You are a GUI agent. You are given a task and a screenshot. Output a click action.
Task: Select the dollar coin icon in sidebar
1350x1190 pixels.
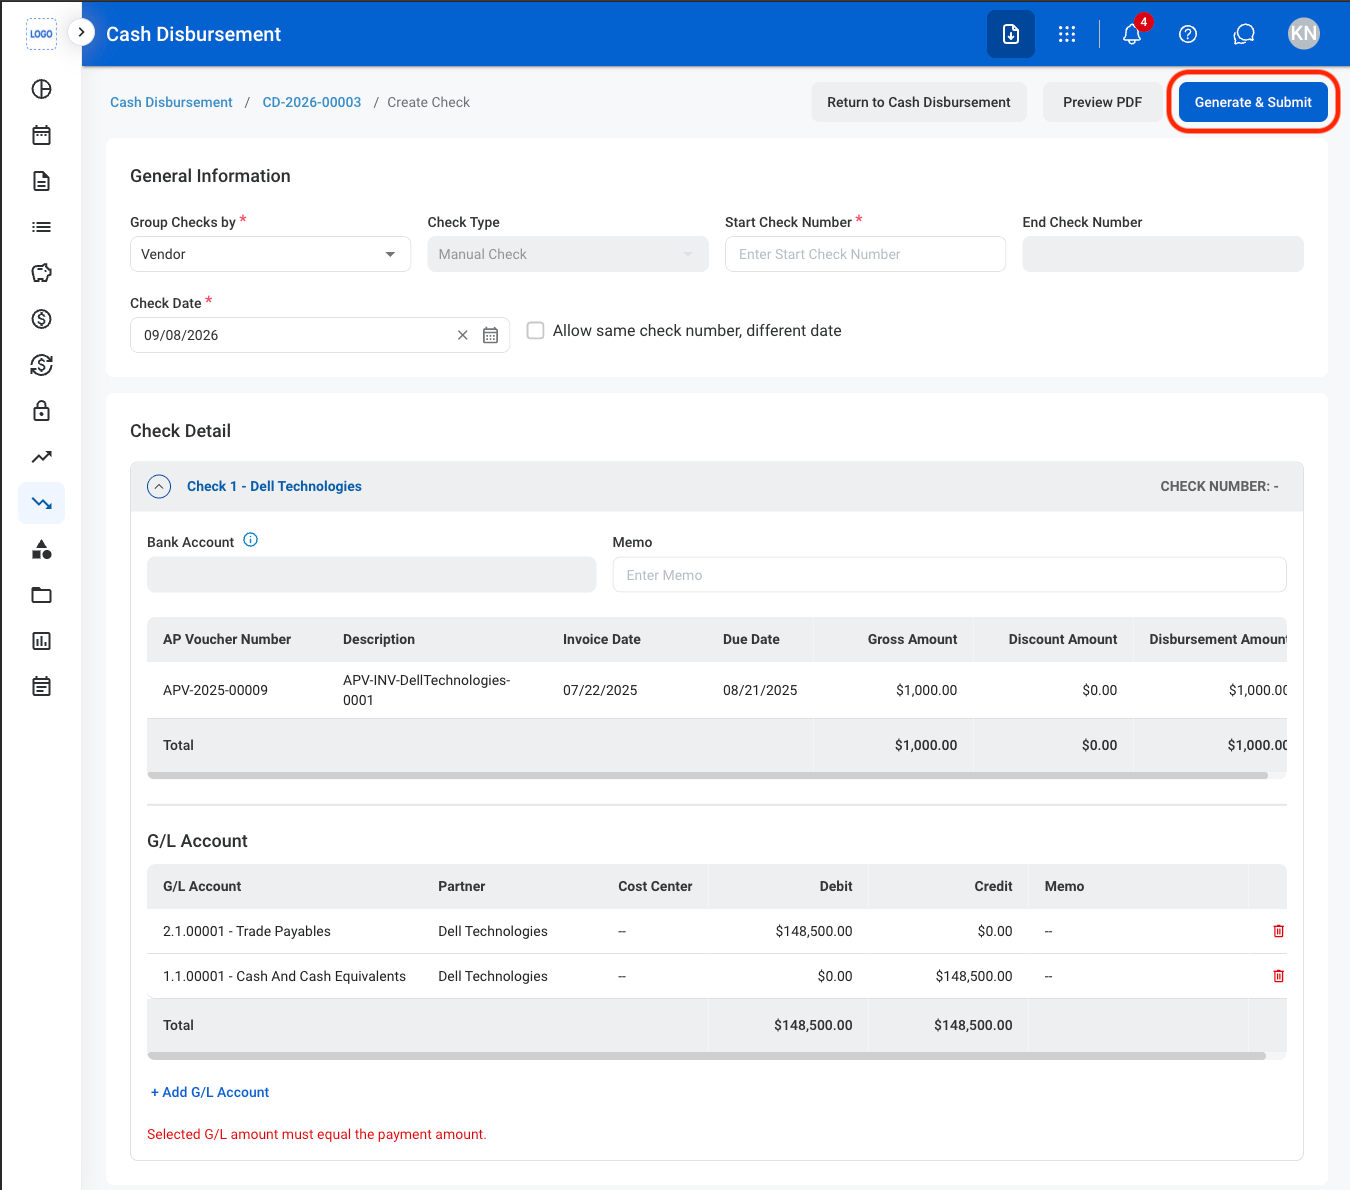pyautogui.click(x=41, y=319)
